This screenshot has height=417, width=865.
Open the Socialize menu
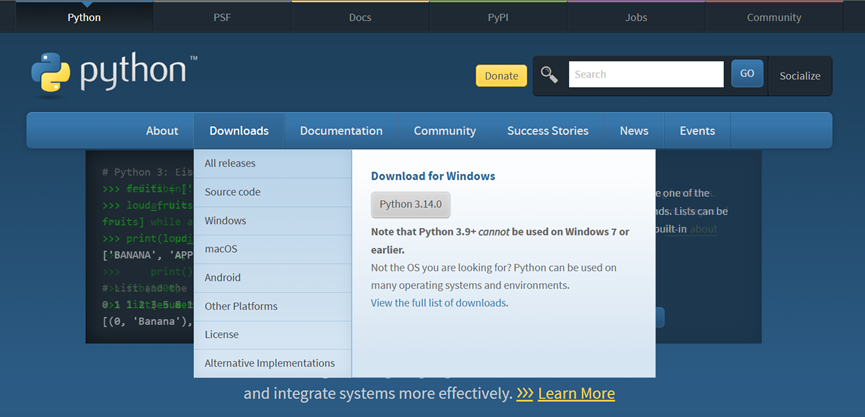click(x=799, y=76)
